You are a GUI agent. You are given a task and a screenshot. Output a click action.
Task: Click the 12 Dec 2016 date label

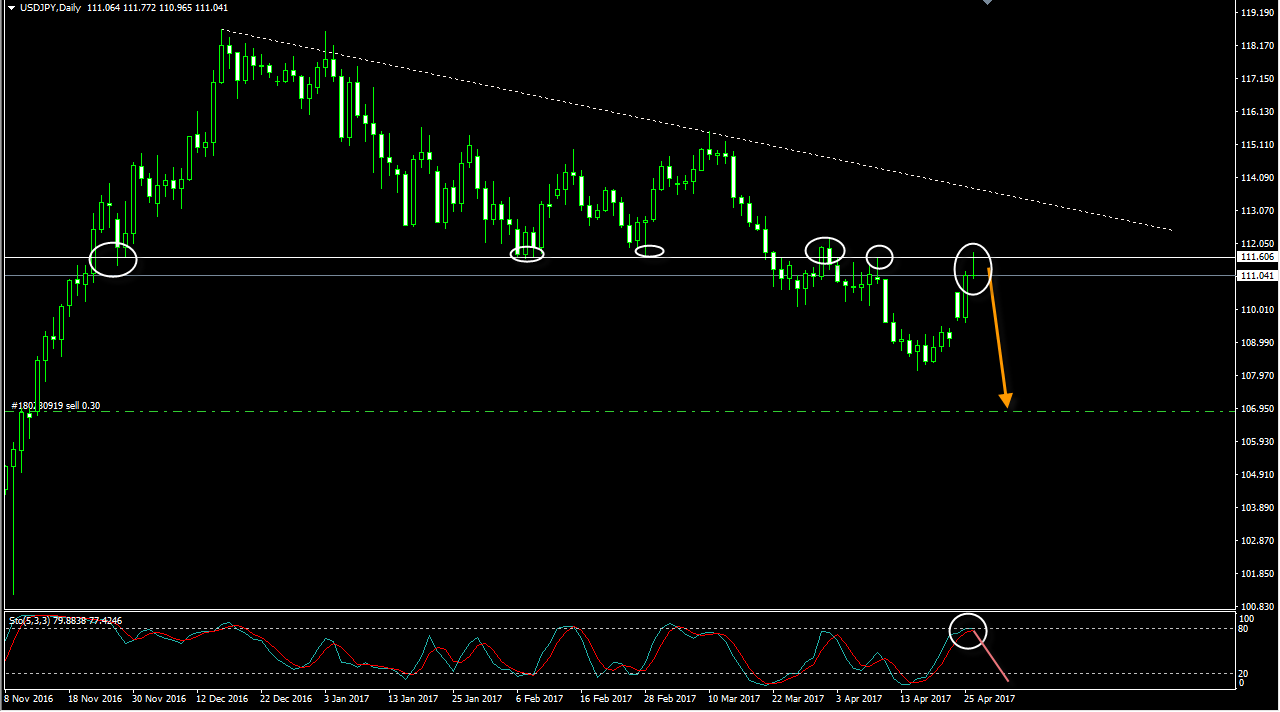click(222, 699)
